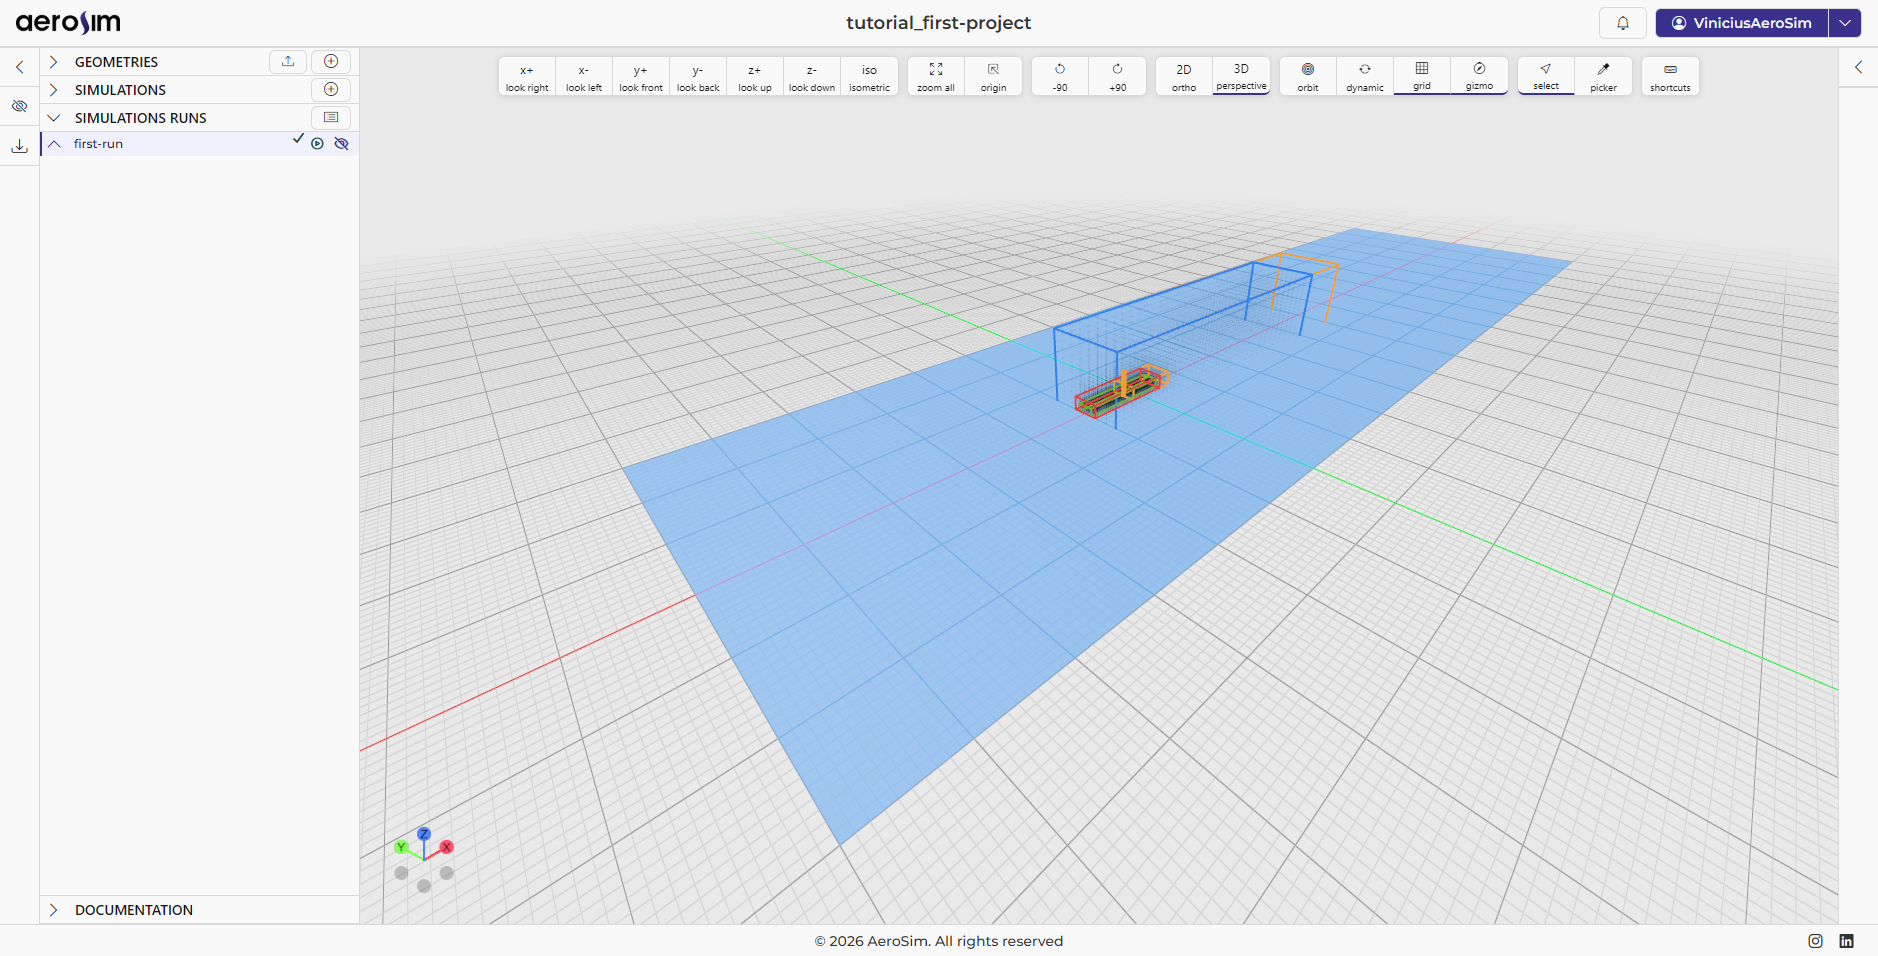The height and width of the screenshot is (956, 1878).
Task: Expand the DOCUMENTATION section
Action: coord(54,910)
